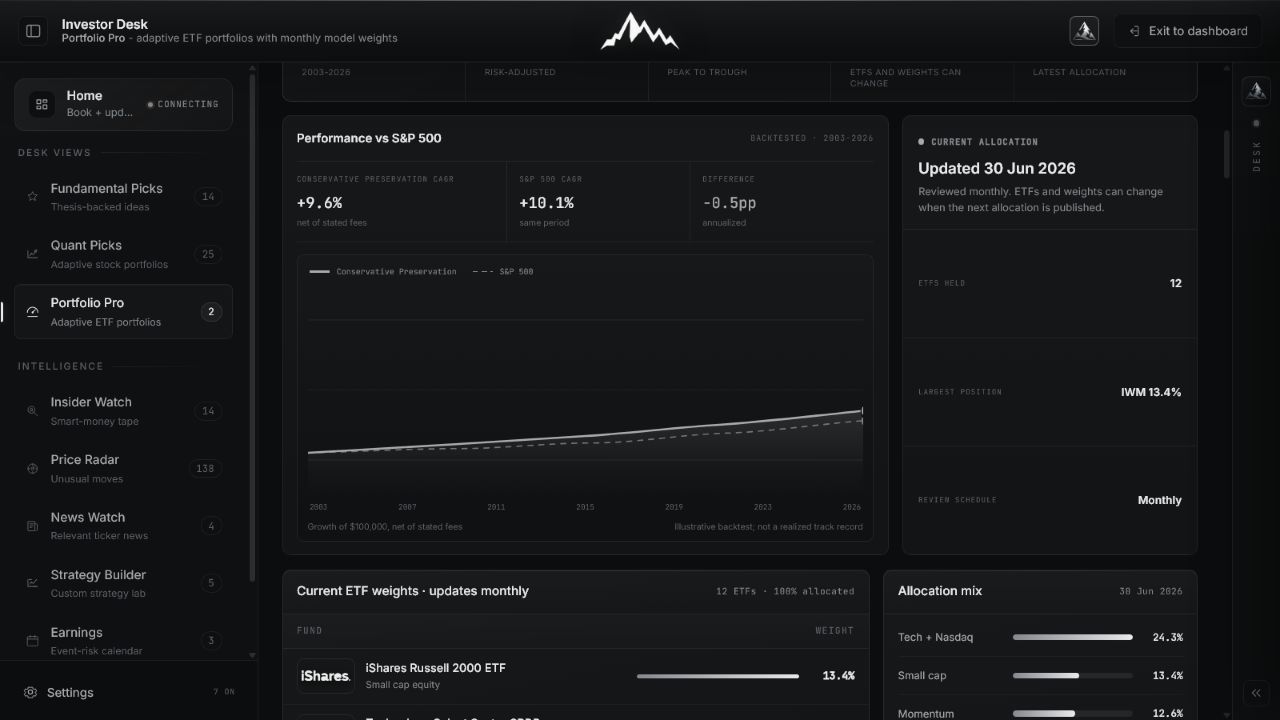
Task: Click the Quant Picks chart icon
Action: [x=32, y=254]
